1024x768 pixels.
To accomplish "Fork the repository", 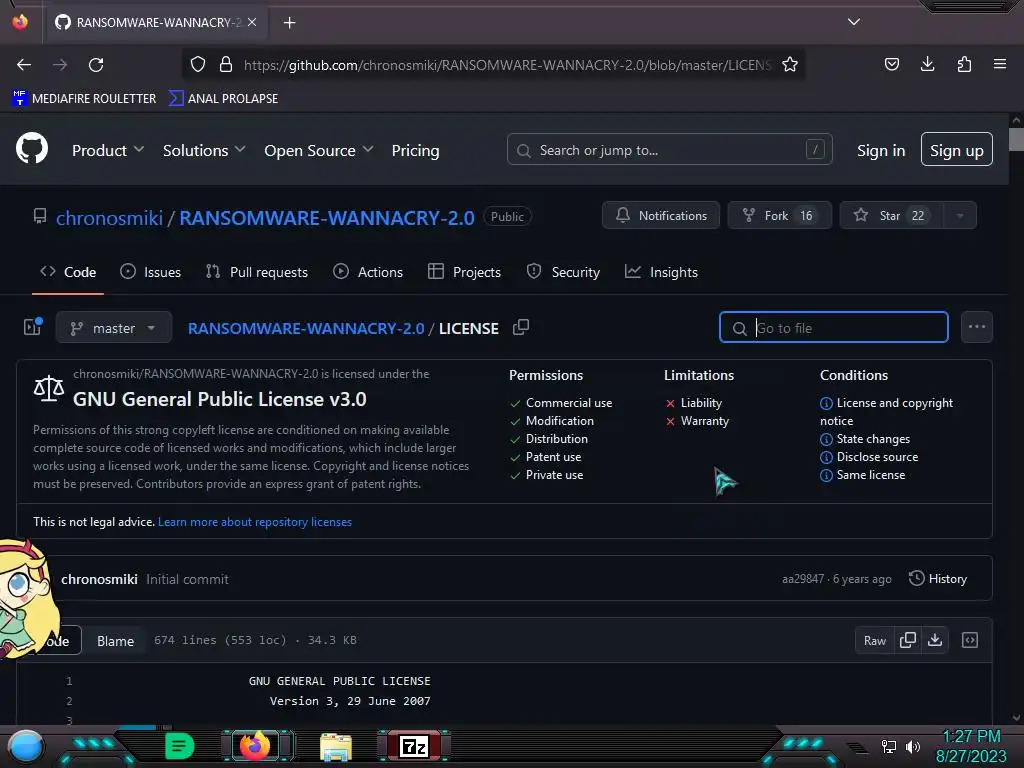I will pyautogui.click(x=780, y=216).
